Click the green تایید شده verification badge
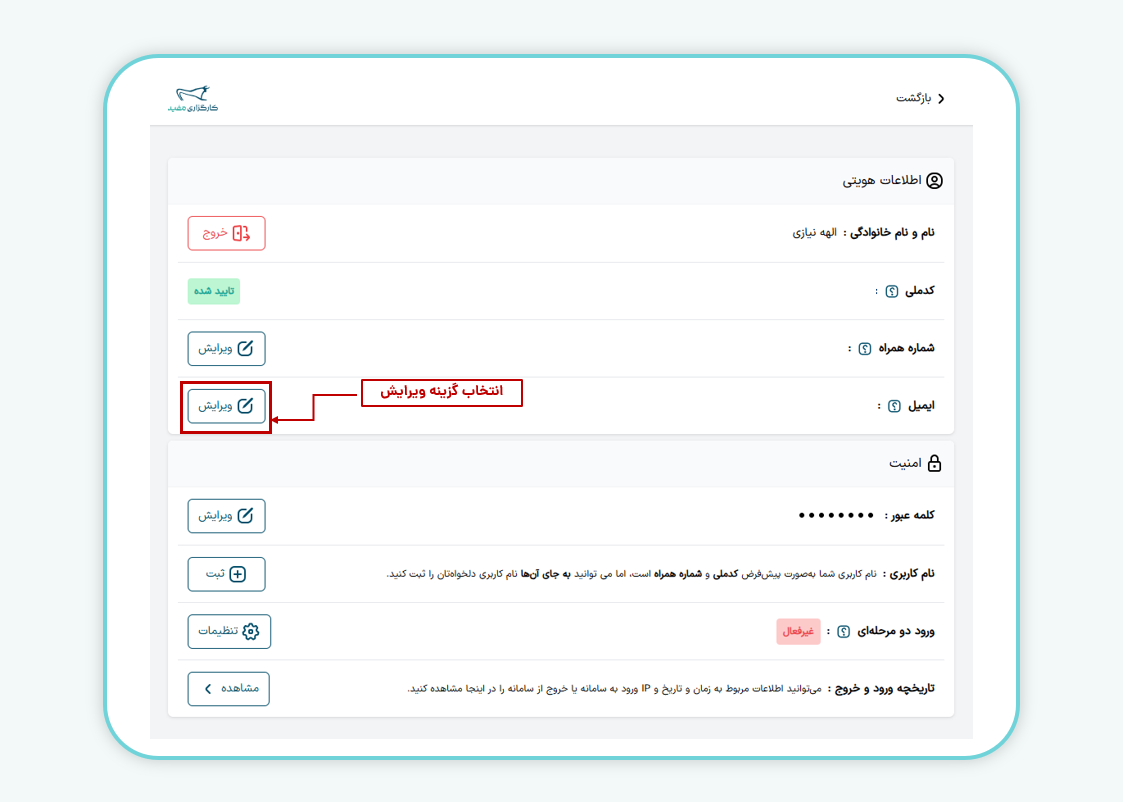 pos(213,290)
